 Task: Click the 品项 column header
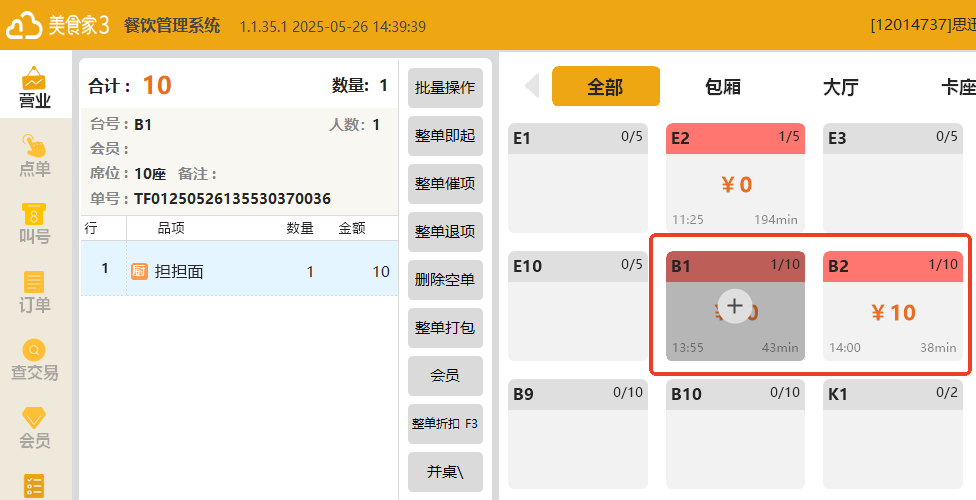pyautogui.click(x=171, y=229)
